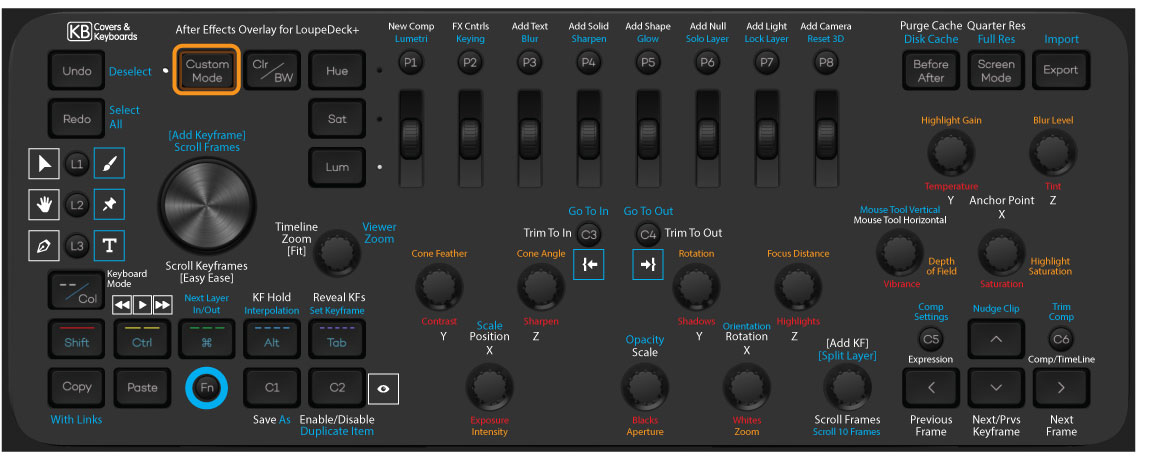Click the Tab Reveal KFs key
This screenshot has width=1154, height=459.
(336, 339)
